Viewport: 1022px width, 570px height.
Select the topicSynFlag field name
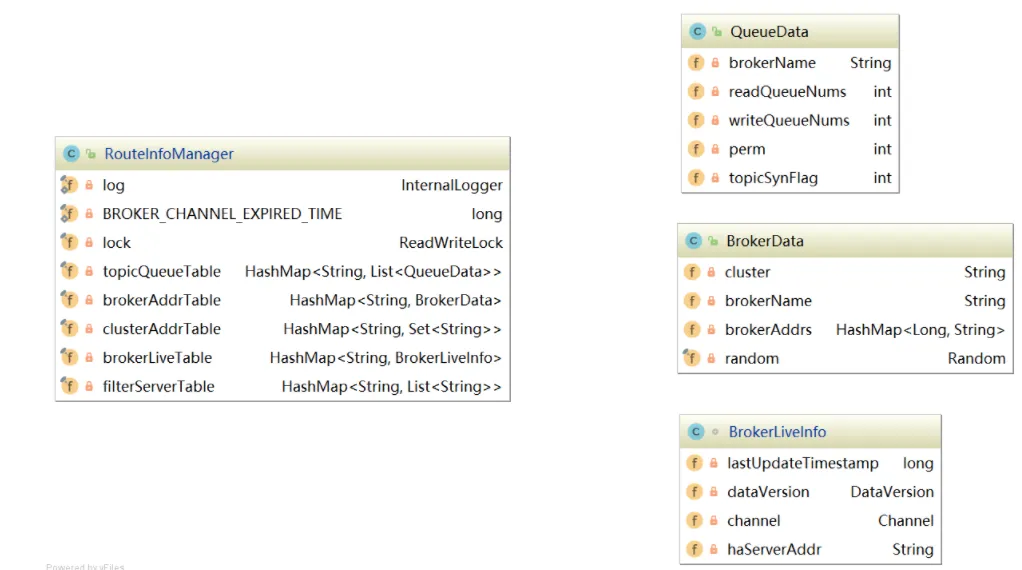click(x=773, y=178)
